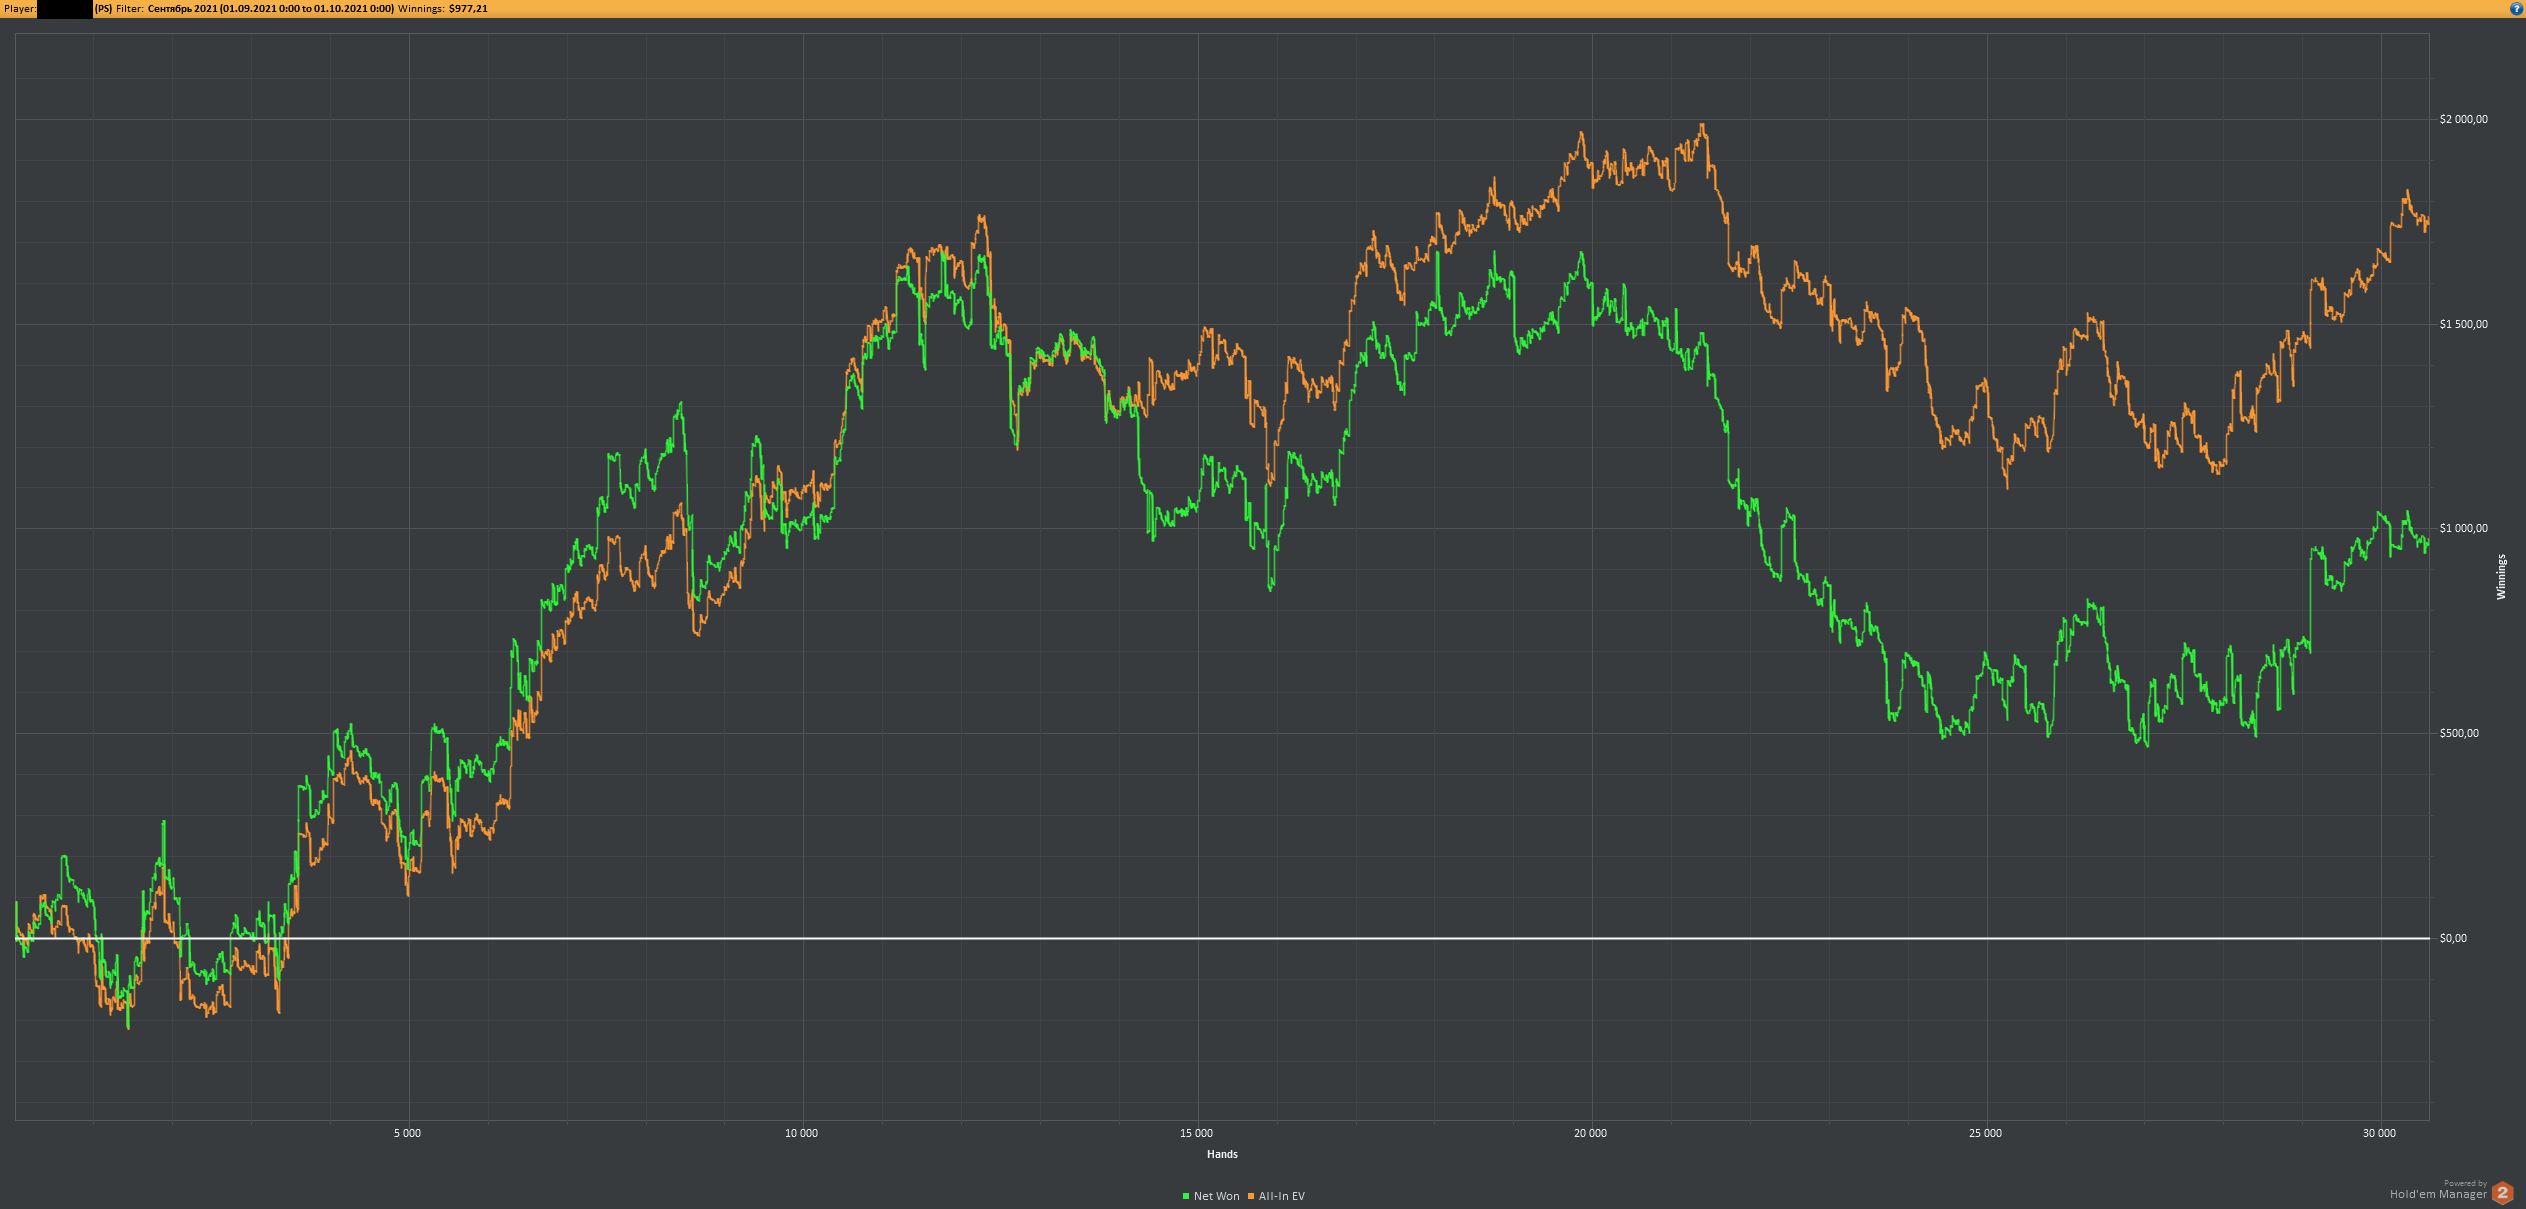Click the green Net Won legend square

pyautogui.click(x=1186, y=1196)
